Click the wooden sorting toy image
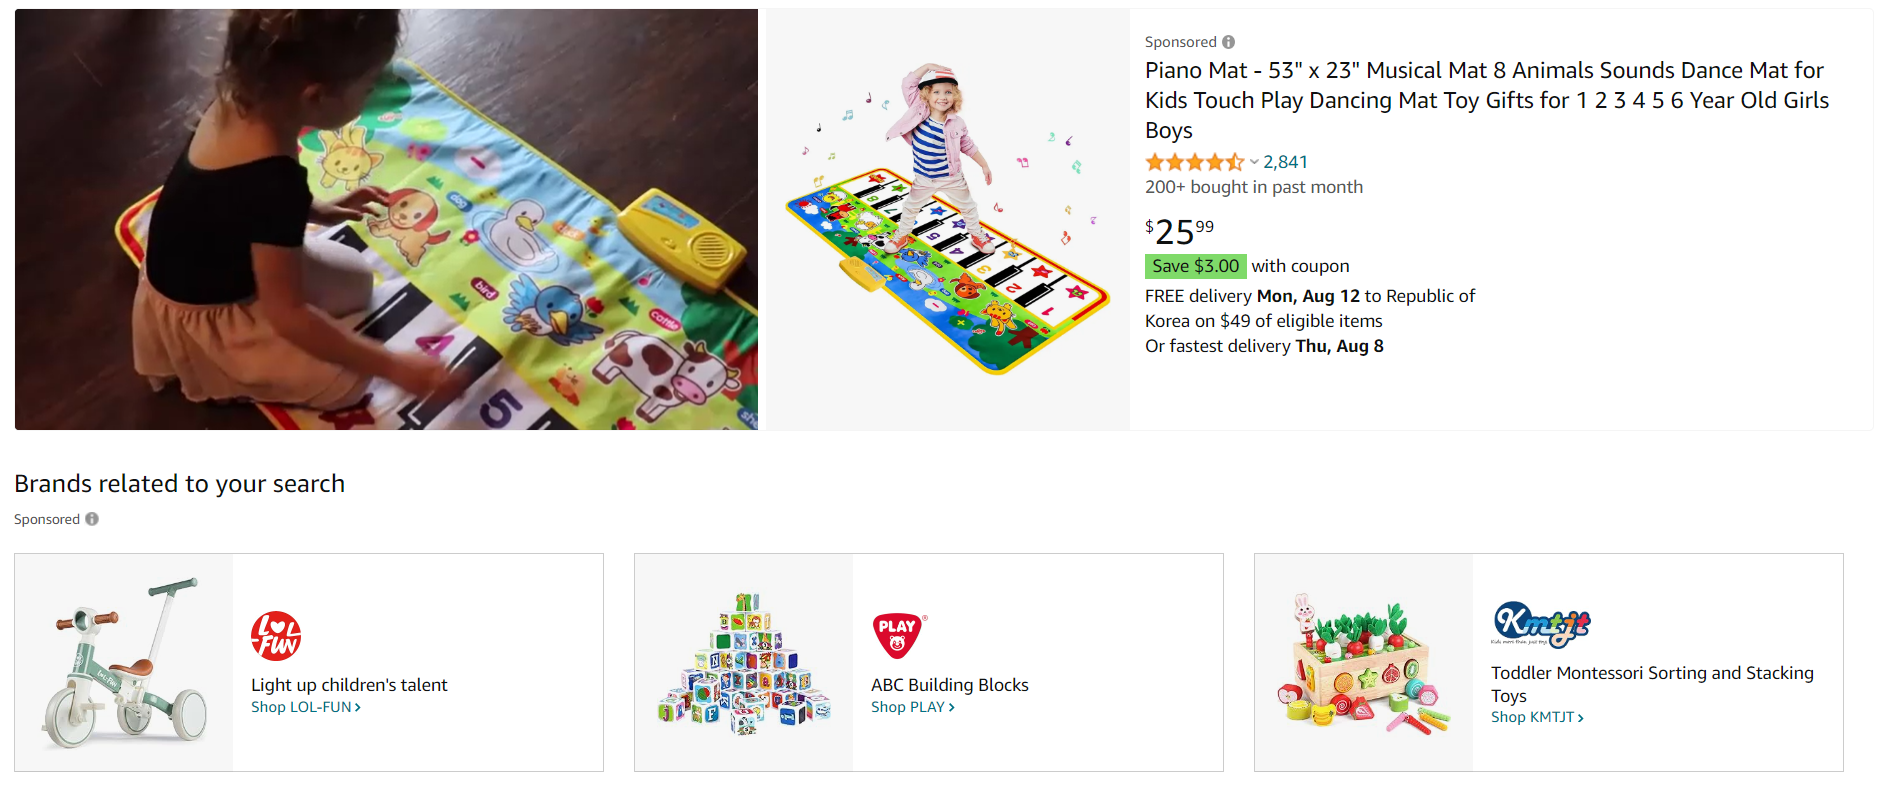Screen dimensions: 1886x788 1364,662
